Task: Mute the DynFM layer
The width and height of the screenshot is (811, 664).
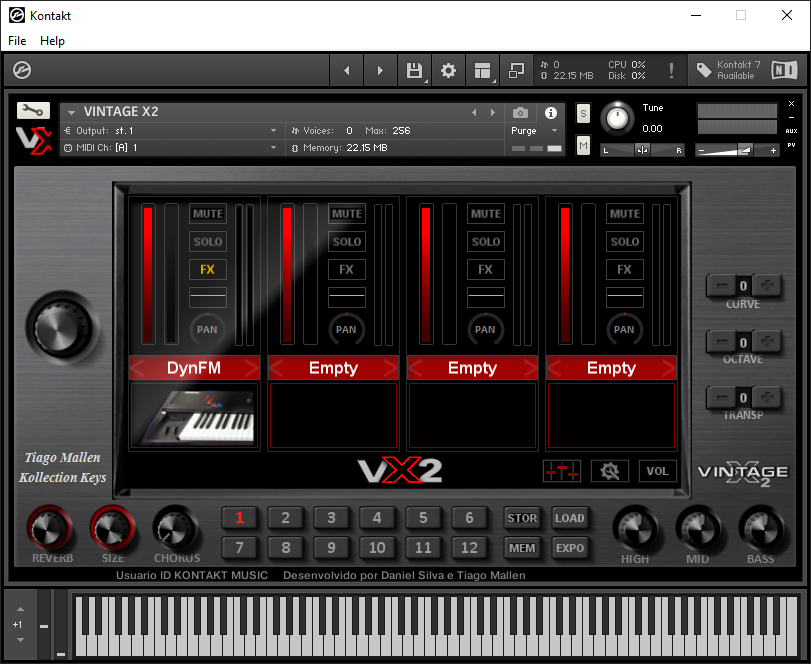Action: point(207,214)
